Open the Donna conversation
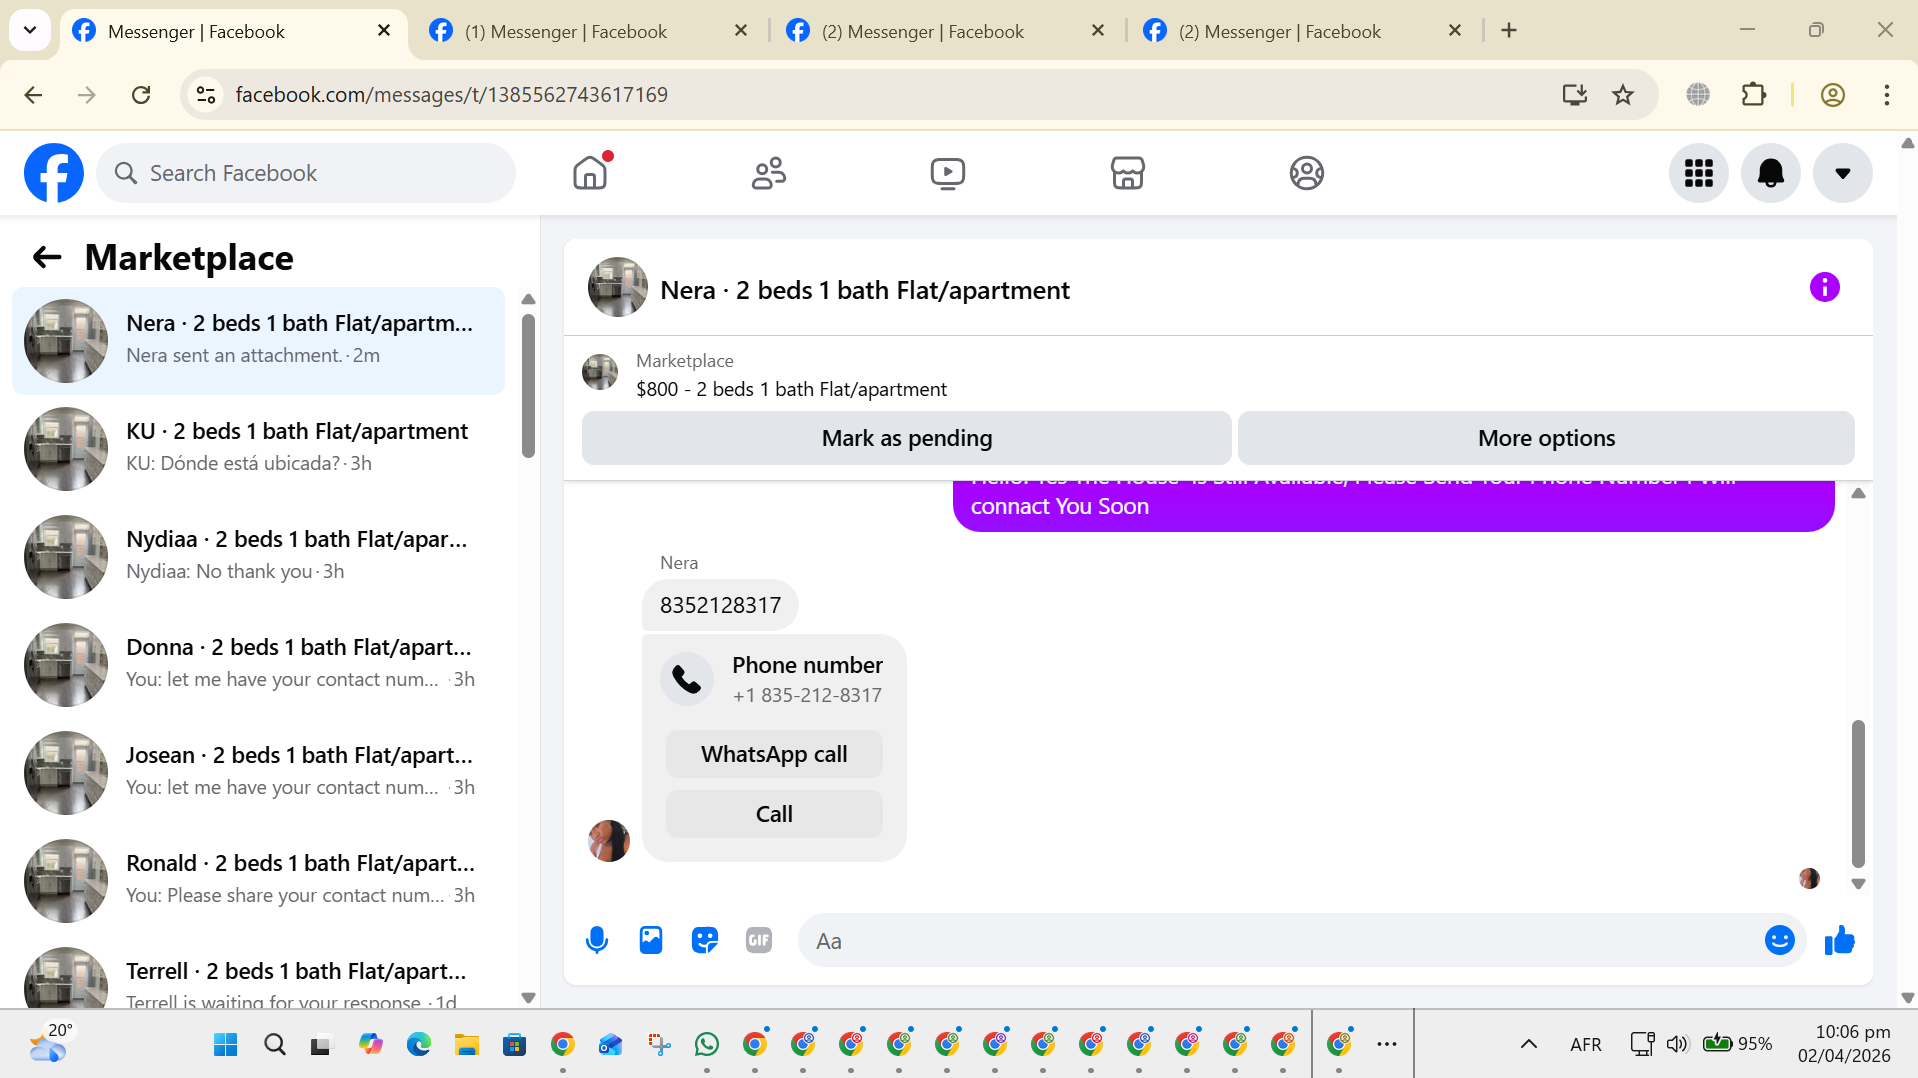Image resolution: width=1918 pixels, height=1078 pixels. 258,665
